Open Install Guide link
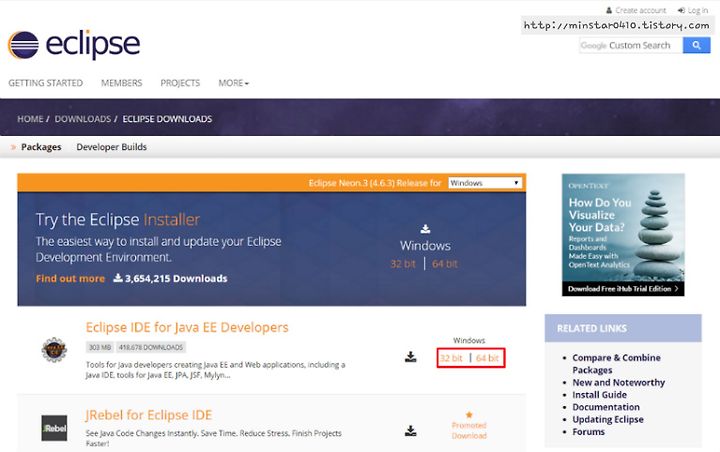The image size is (720, 452). coord(599,395)
